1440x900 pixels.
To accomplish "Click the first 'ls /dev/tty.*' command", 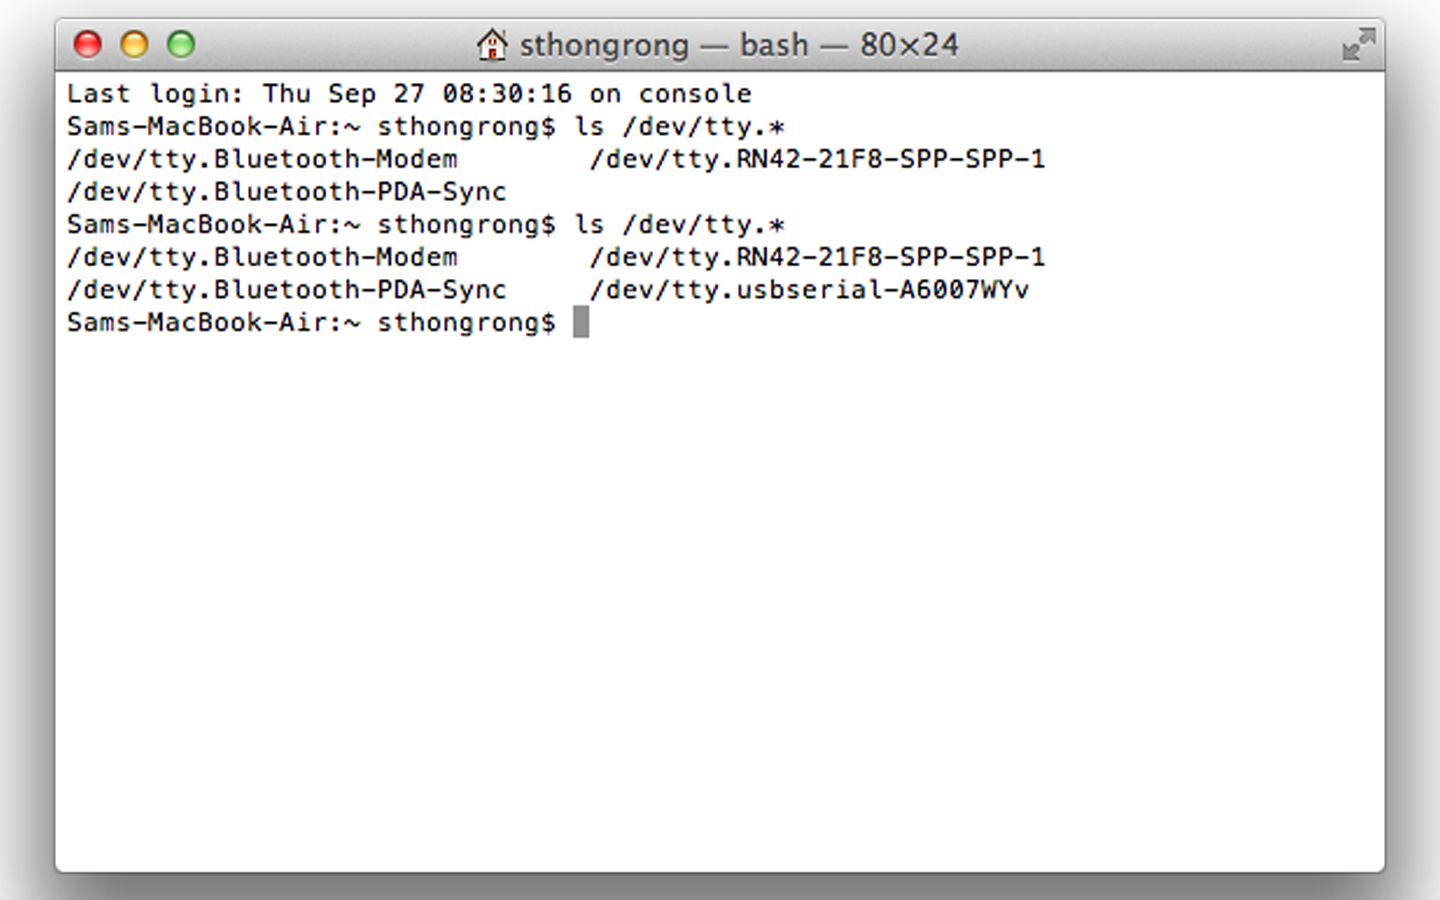I will (680, 127).
